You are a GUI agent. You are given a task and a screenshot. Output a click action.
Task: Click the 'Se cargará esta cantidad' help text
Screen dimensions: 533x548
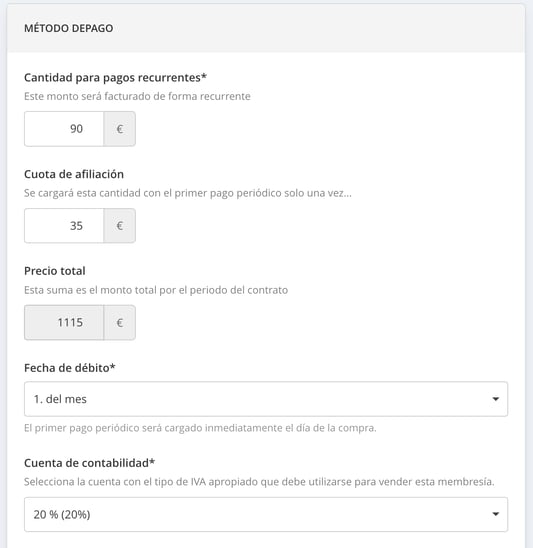pos(188,193)
